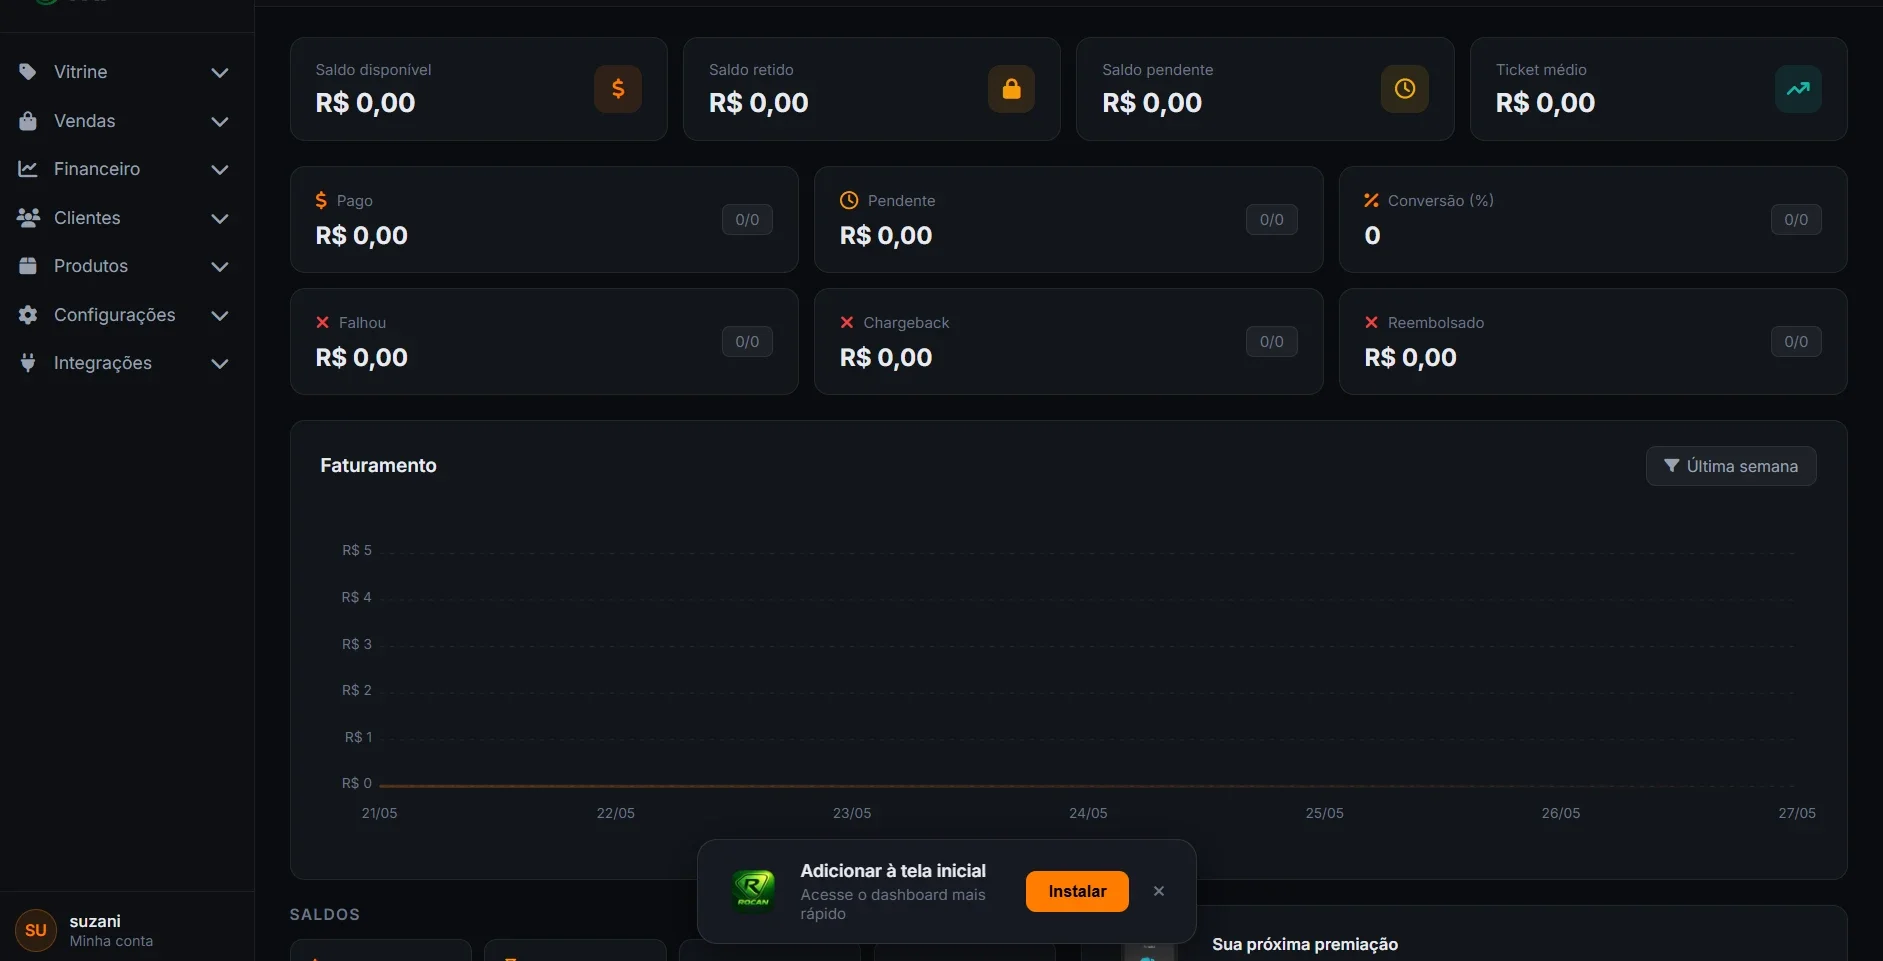The height and width of the screenshot is (961, 1883).
Task: Expand the Configurações menu chevron
Action: click(220, 316)
